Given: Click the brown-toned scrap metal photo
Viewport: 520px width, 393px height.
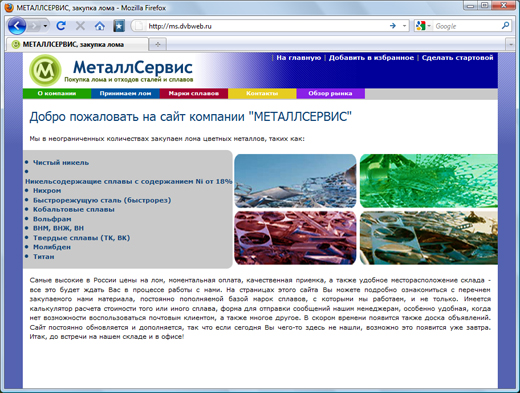Looking at the screenshot, I should (x=429, y=238).
